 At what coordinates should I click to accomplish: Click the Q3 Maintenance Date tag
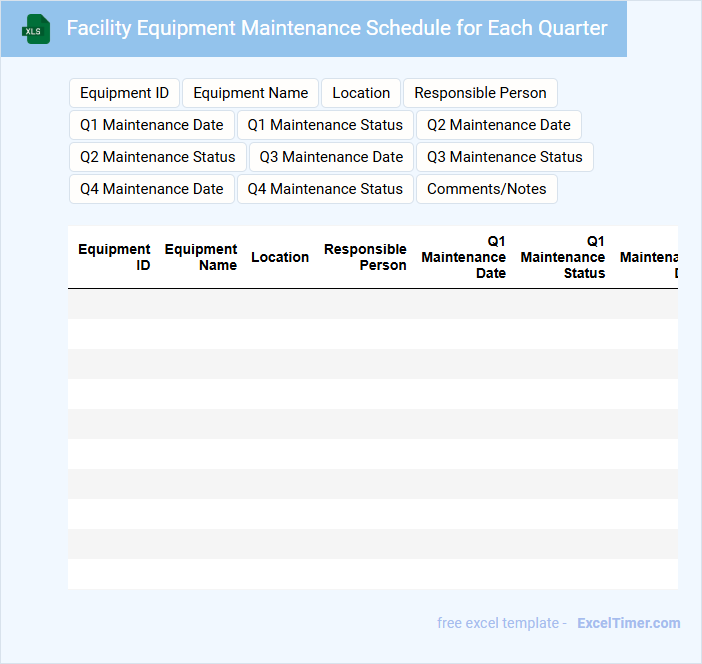[331, 157]
